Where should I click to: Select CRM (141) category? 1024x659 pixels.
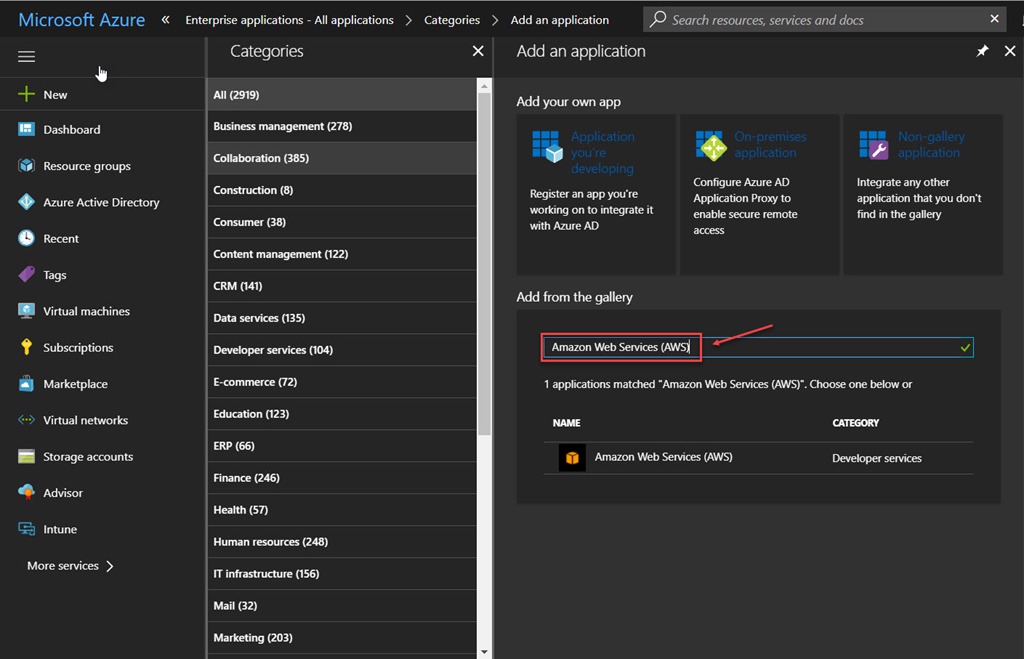tap(342, 286)
